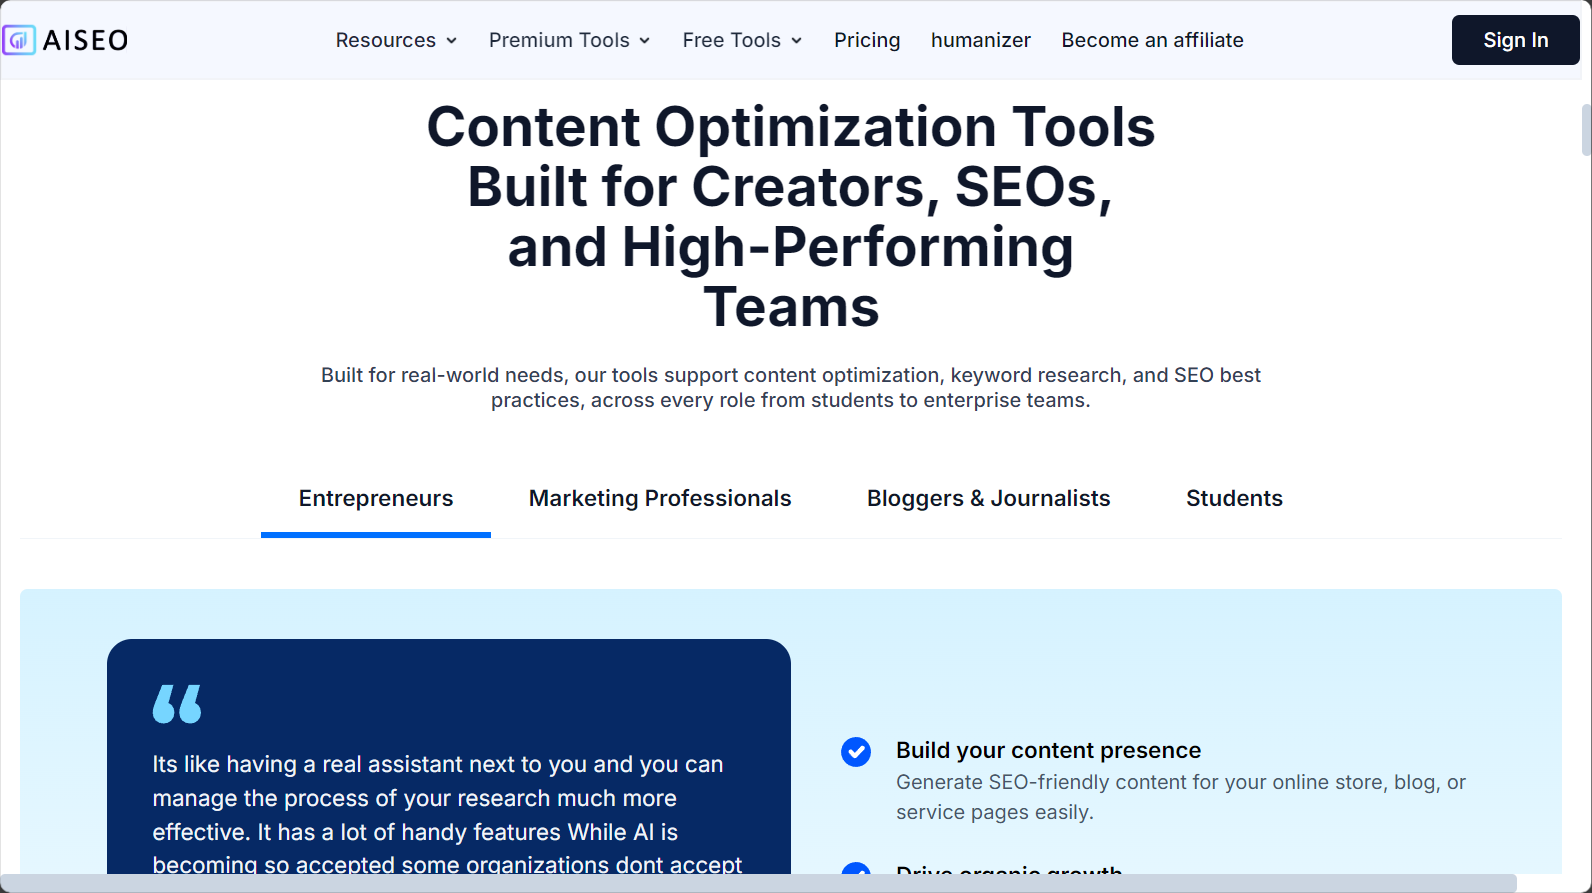Go to the Pricing page
The image size is (1592, 893).
tap(867, 40)
